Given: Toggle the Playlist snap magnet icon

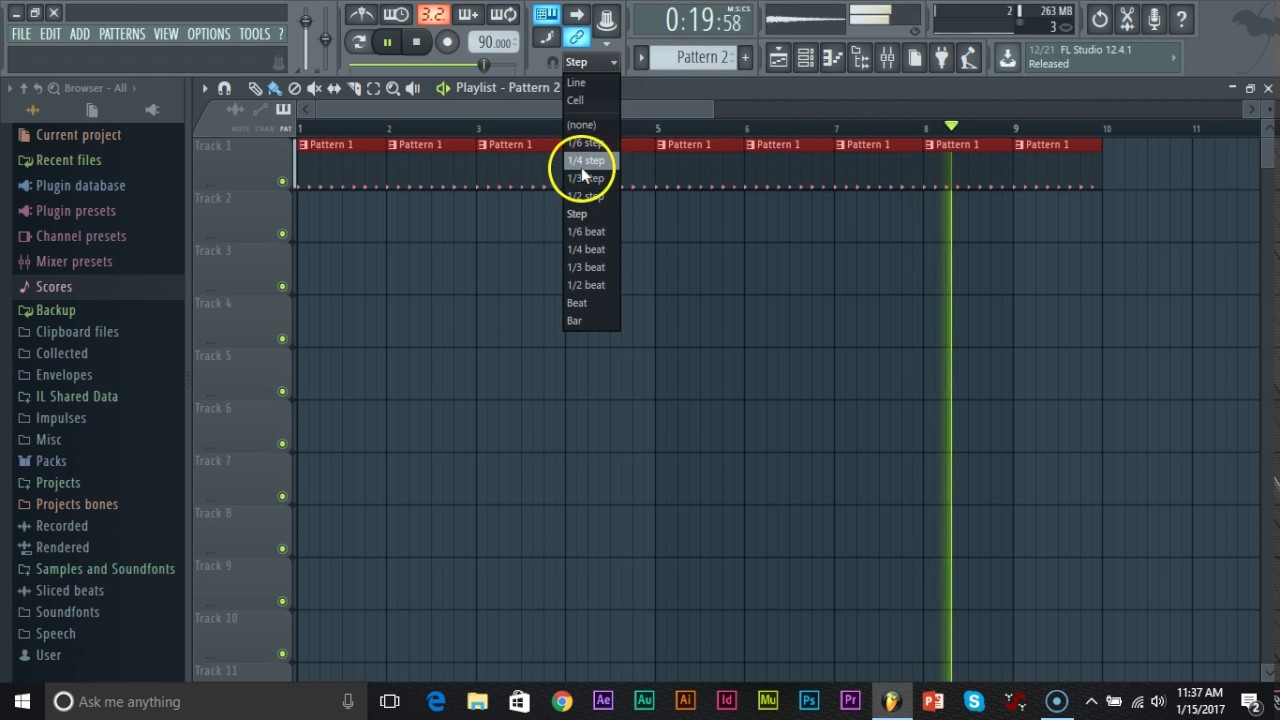Looking at the screenshot, I should [x=224, y=88].
